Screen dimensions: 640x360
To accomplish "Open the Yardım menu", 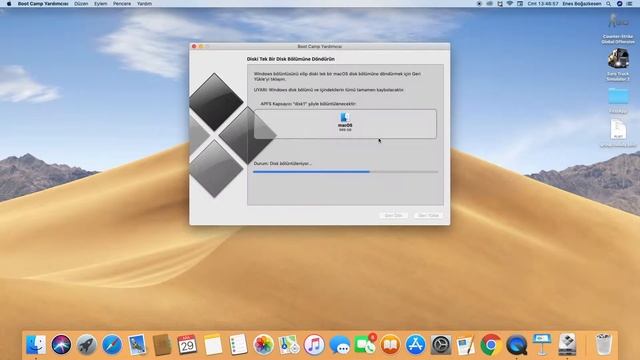I will point(144,3).
